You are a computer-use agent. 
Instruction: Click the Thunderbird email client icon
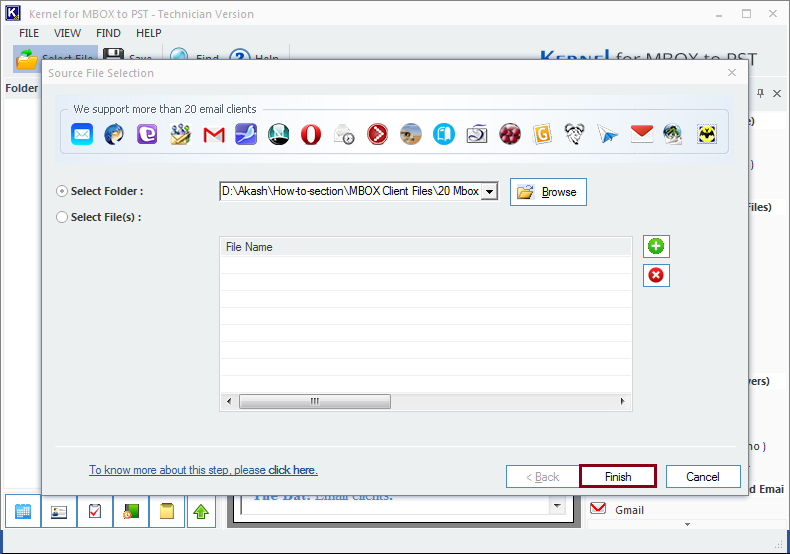(x=114, y=134)
